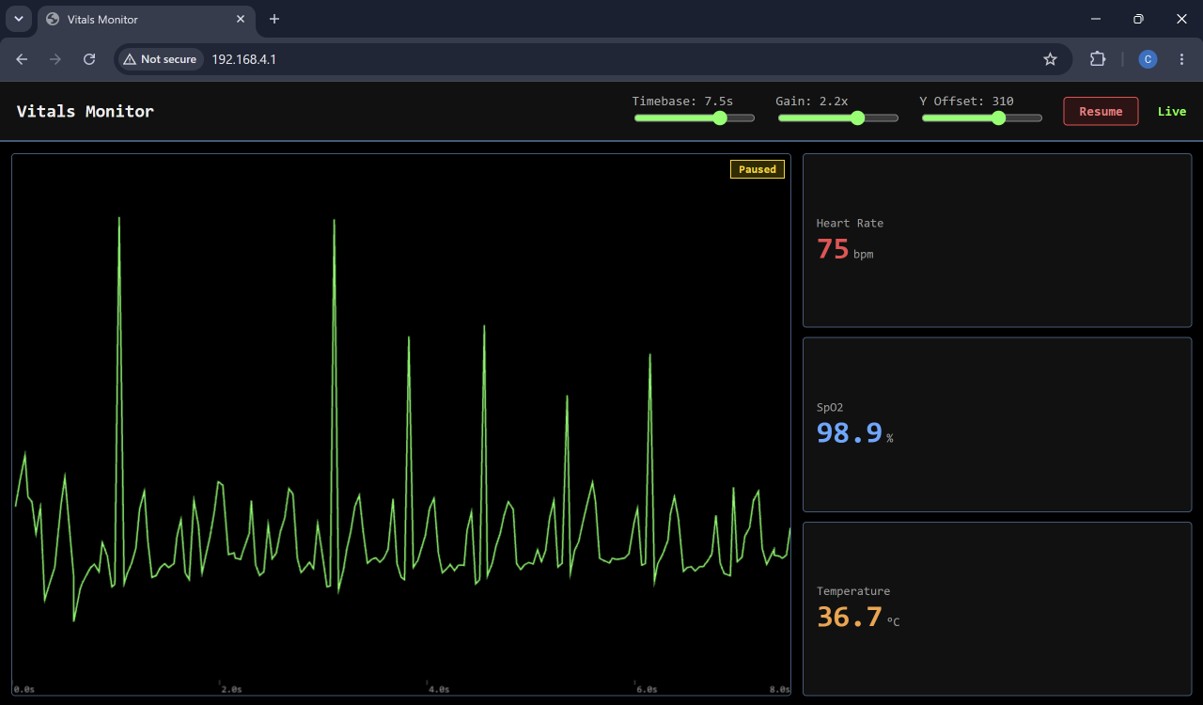The image size is (1203, 705).
Task: Click the 0.0s time axis marker
Action: [24, 689]
